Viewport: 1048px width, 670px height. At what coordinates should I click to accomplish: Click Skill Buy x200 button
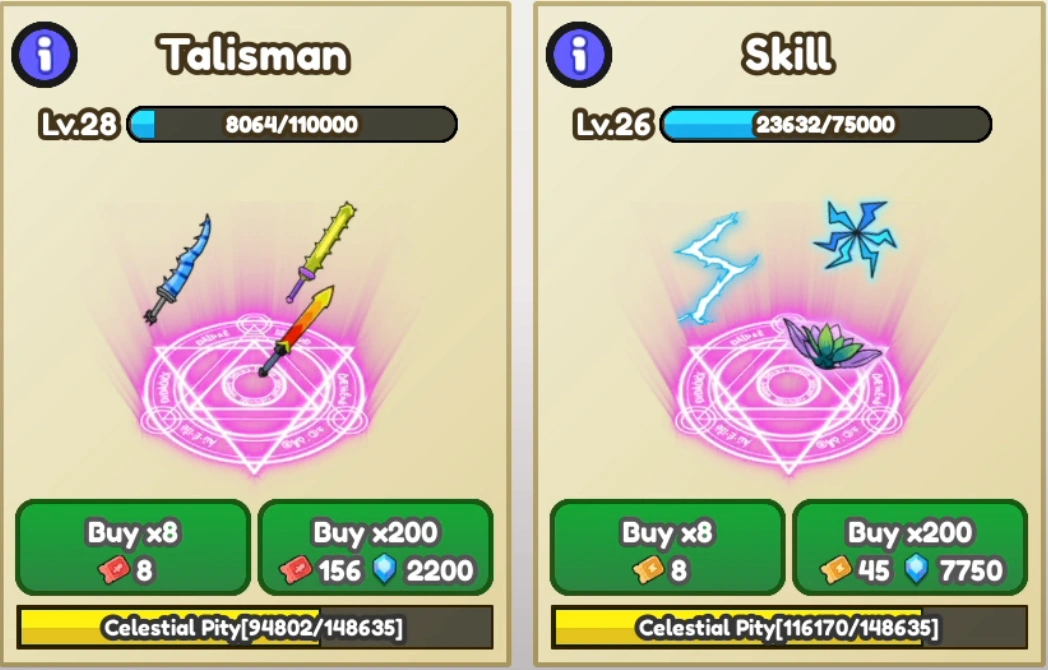coord(910,548)
